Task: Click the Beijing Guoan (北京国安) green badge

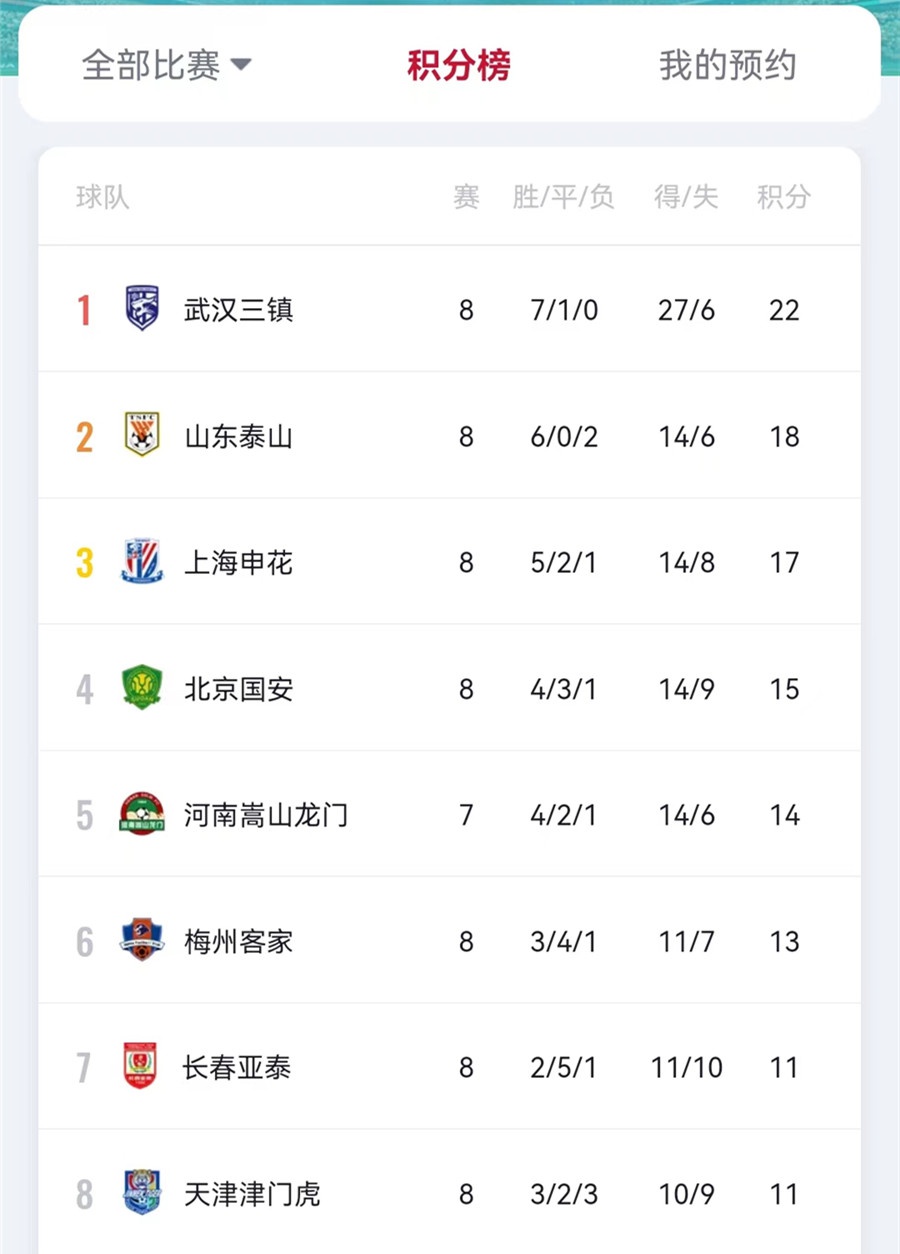Action: [142, 688]
